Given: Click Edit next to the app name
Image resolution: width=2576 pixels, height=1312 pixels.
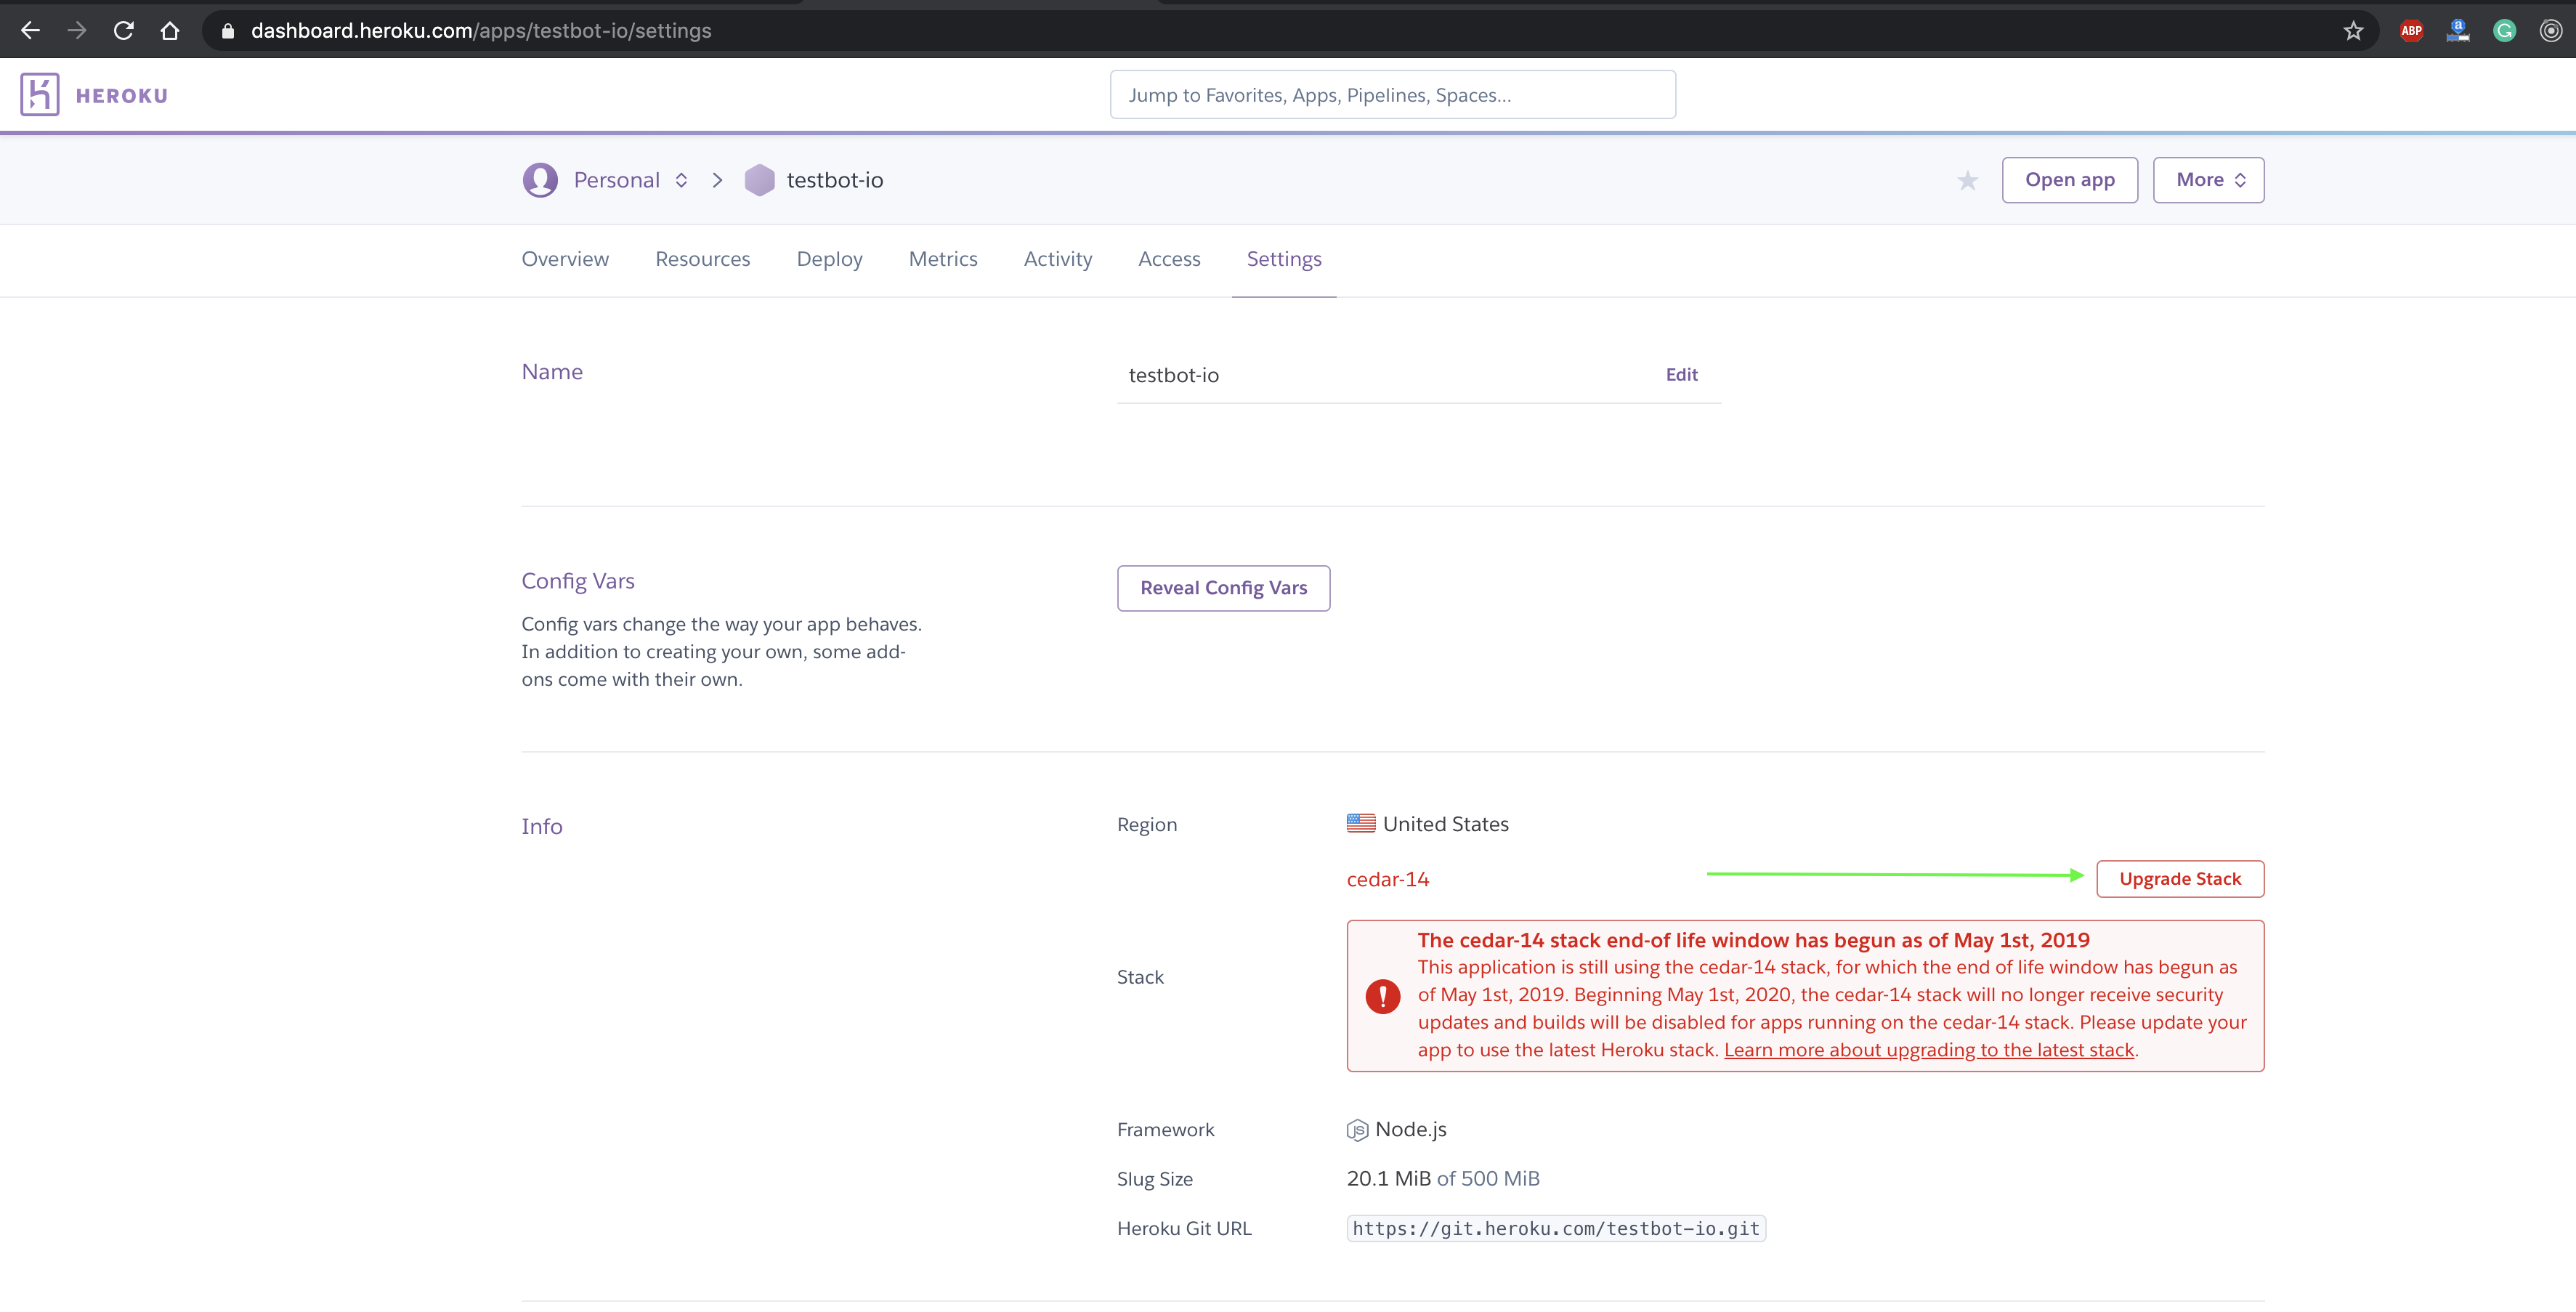Looking at the screenshot, I should [x=1681, y=374].
